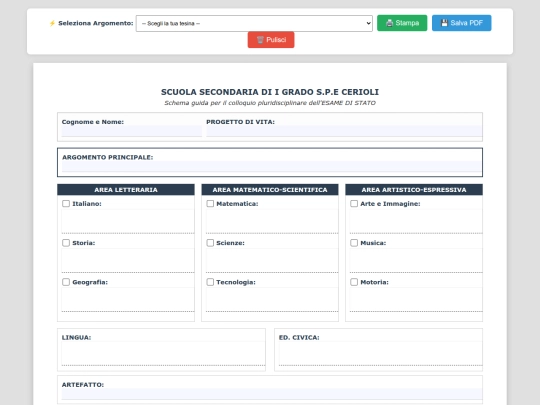540x405 pixels.
Task: Click the Matematica text area
Action: pyautogui.click(x=272, y=221)
